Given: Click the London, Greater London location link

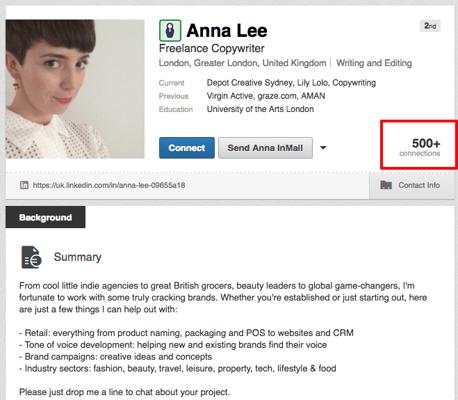Looking at the screenshot, I should point(243,63).
